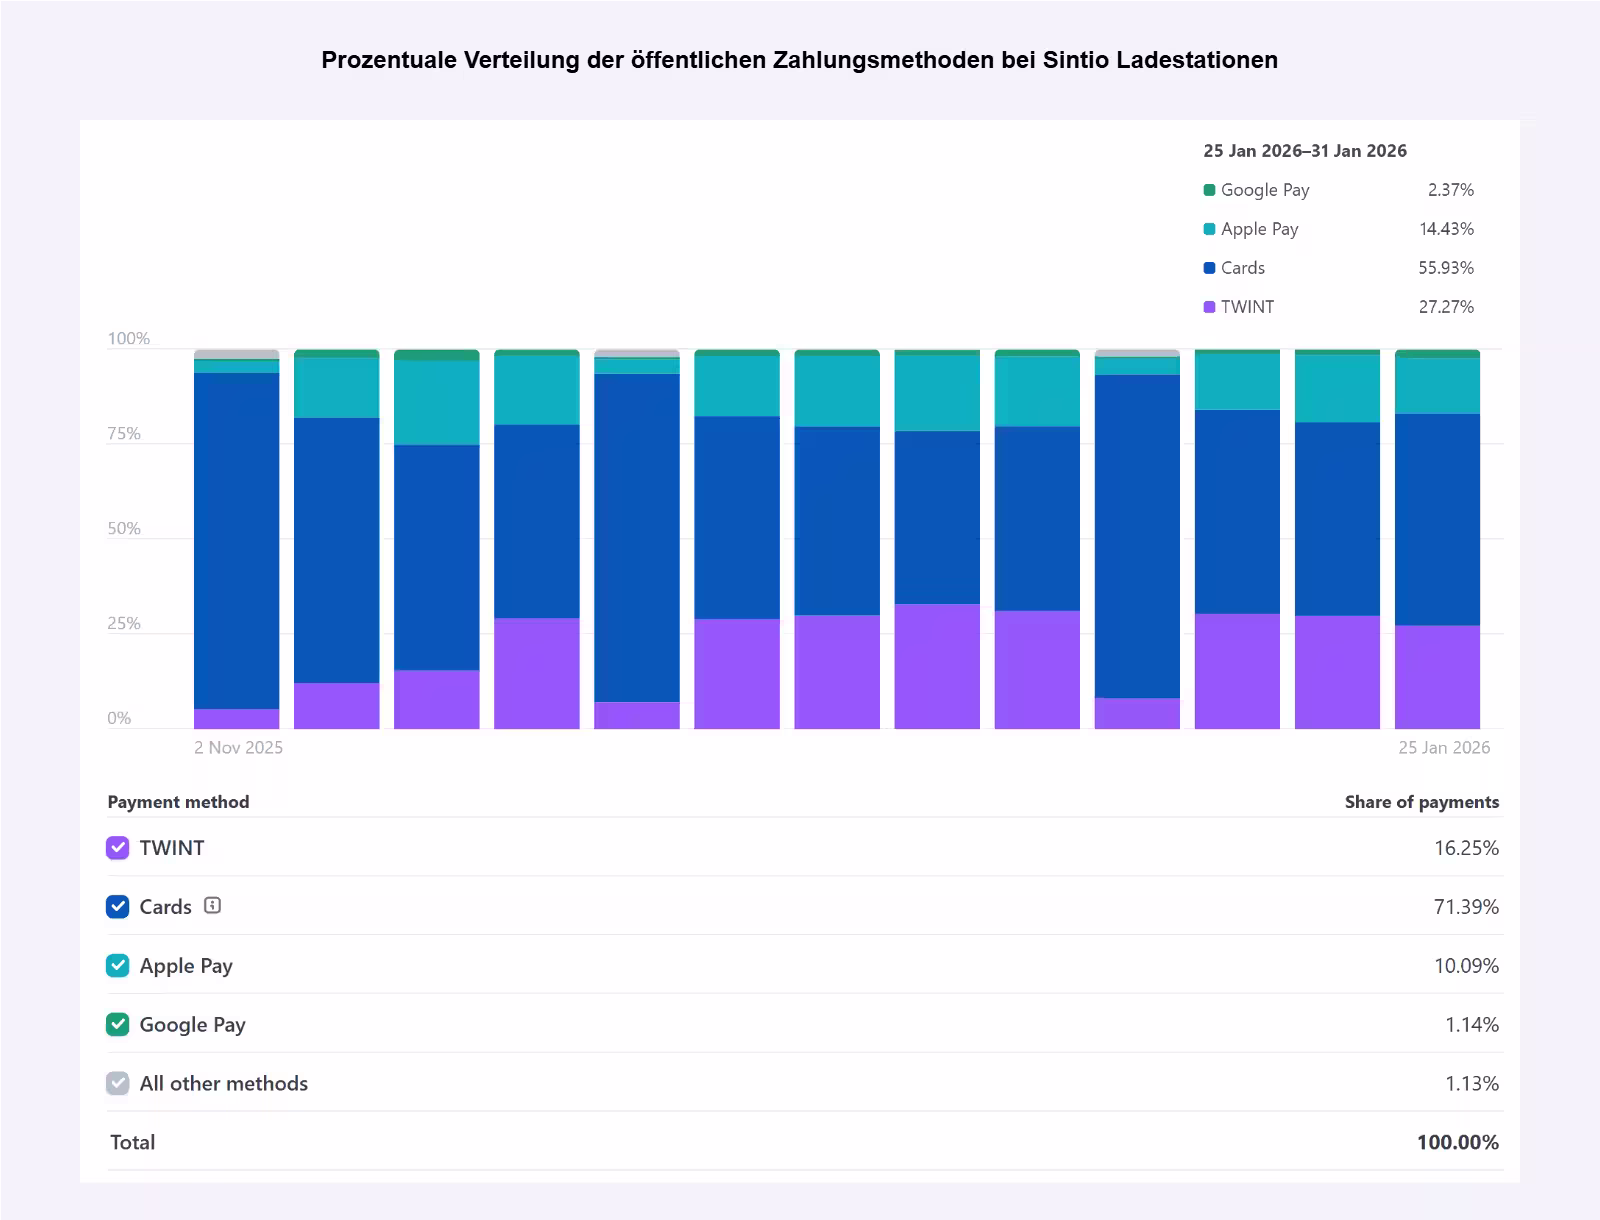This screenshot has height=1220, width=1600.
Task: Click the date range label 25 Jan 2026–31 Jan 2026
Action: (1305, 151)
